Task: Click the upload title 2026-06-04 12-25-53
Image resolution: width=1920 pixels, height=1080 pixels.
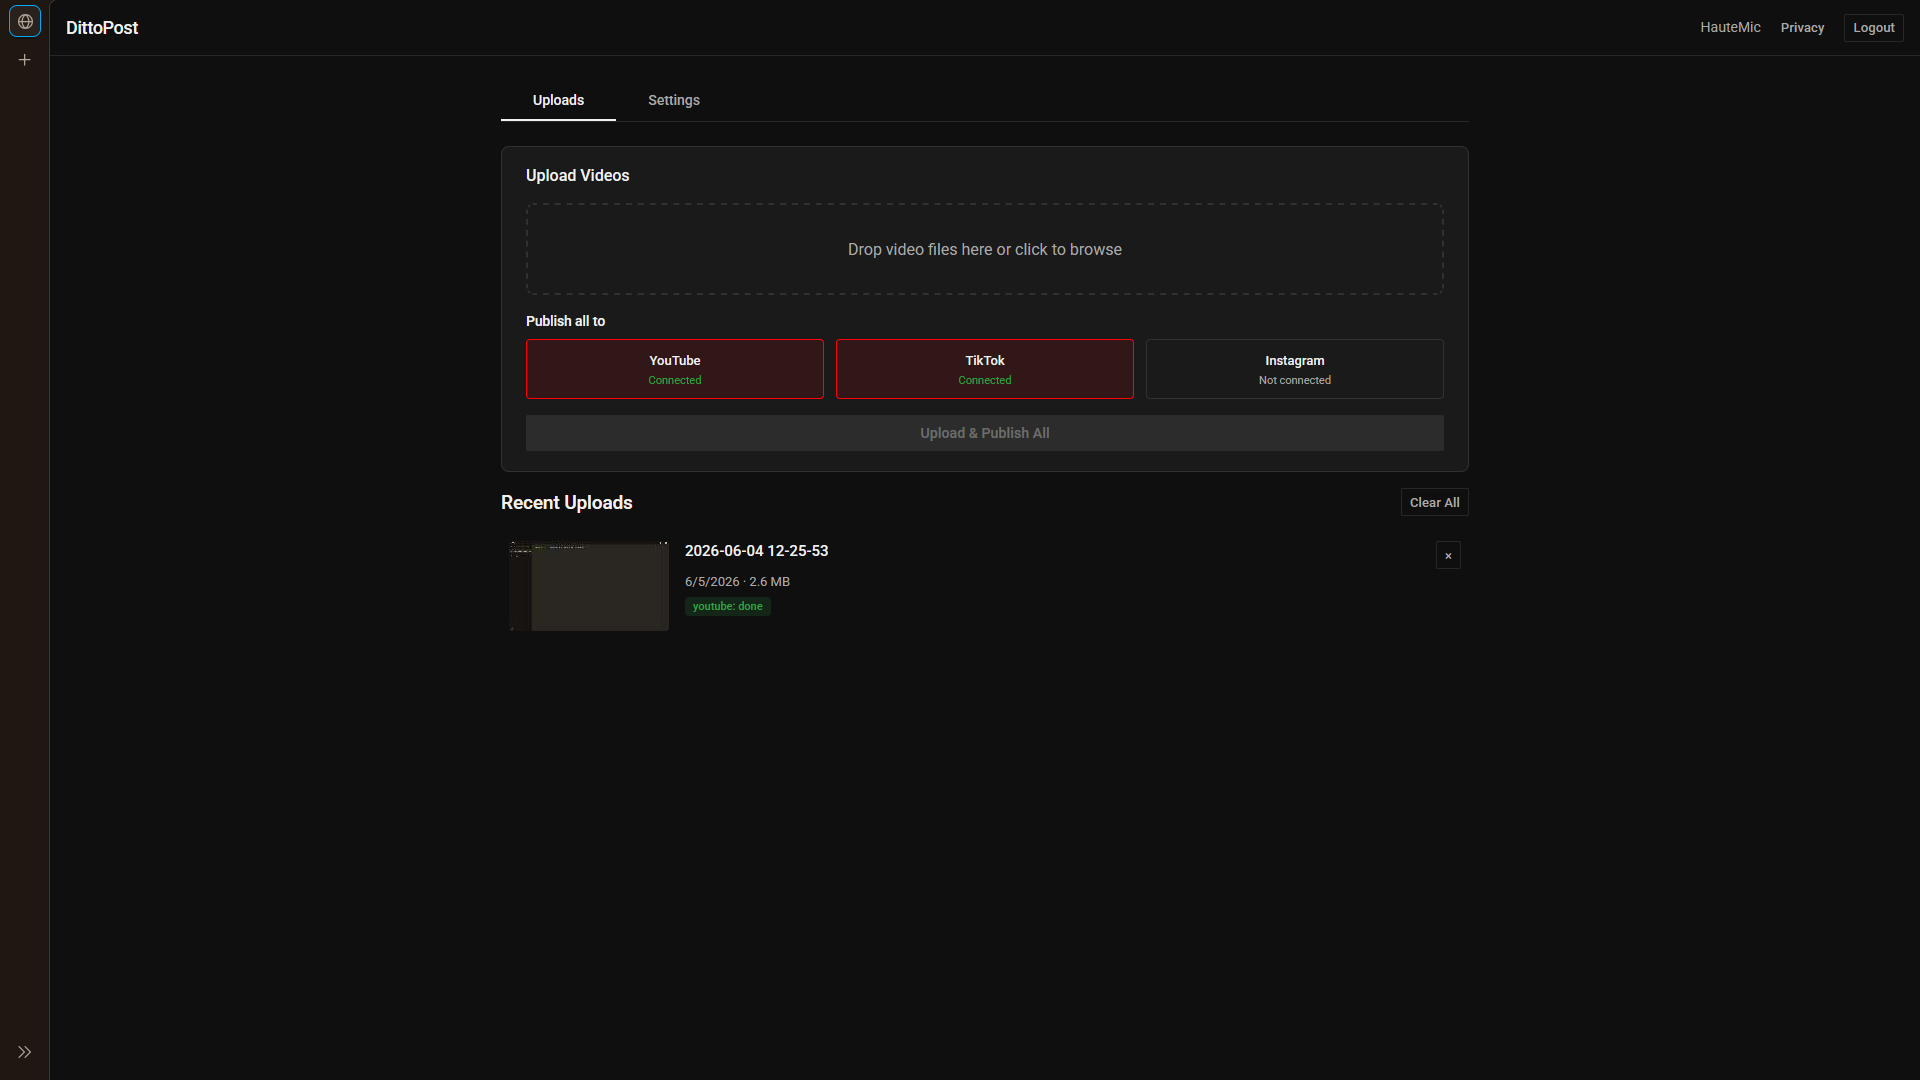Action: (x=757, y=551)
